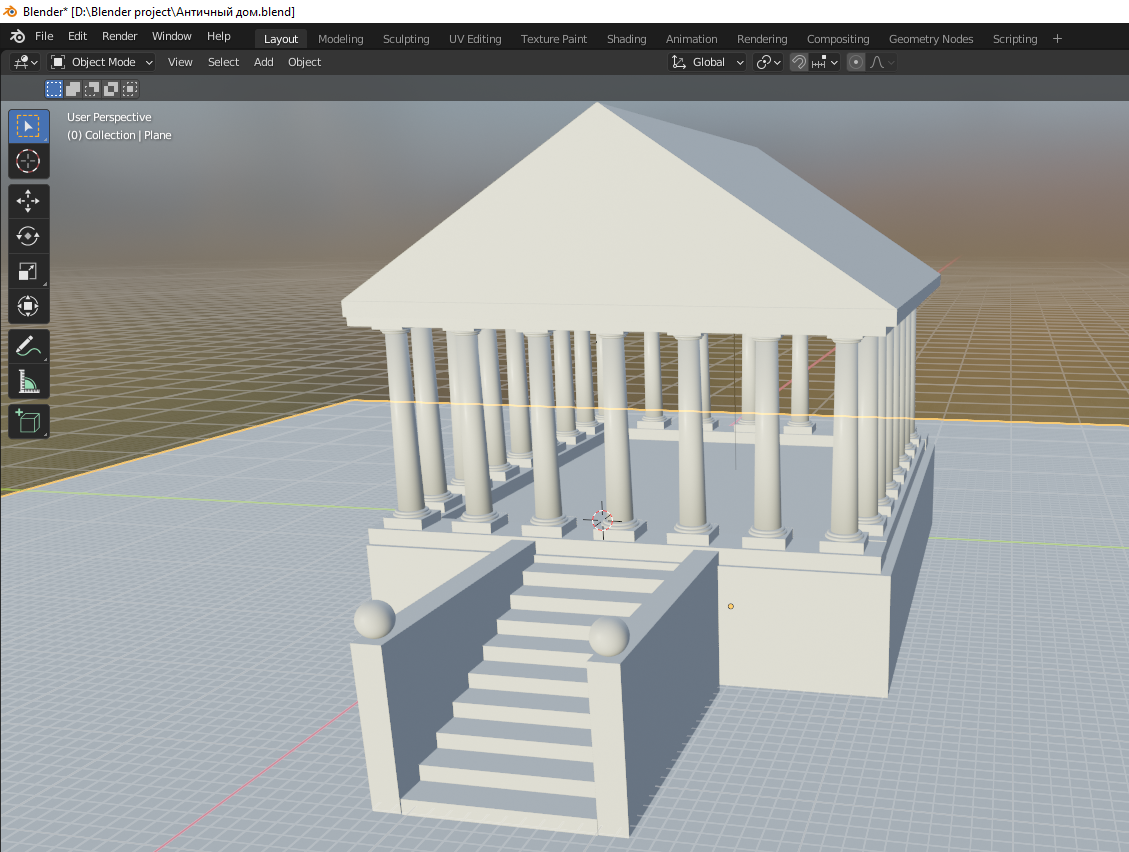Set selection mode to subtract
The height and width of the screenshot is (852, 1129).
(x=91, y=89)
